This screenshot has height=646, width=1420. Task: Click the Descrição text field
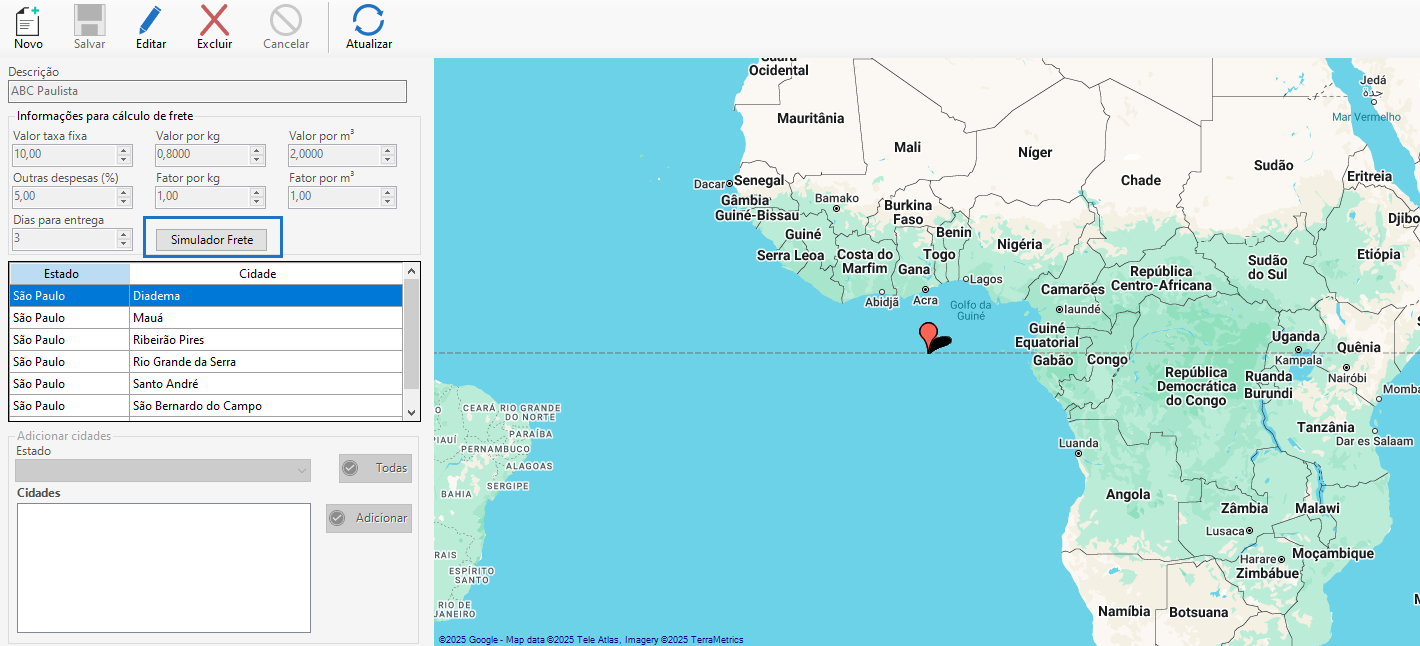207,91
